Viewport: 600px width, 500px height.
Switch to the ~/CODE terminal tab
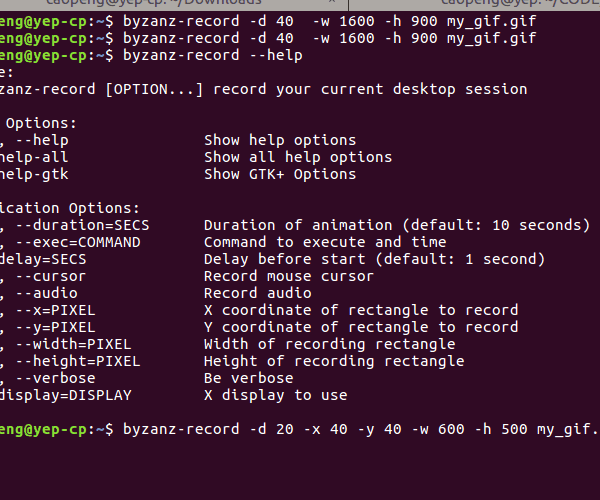click(500, 4)
